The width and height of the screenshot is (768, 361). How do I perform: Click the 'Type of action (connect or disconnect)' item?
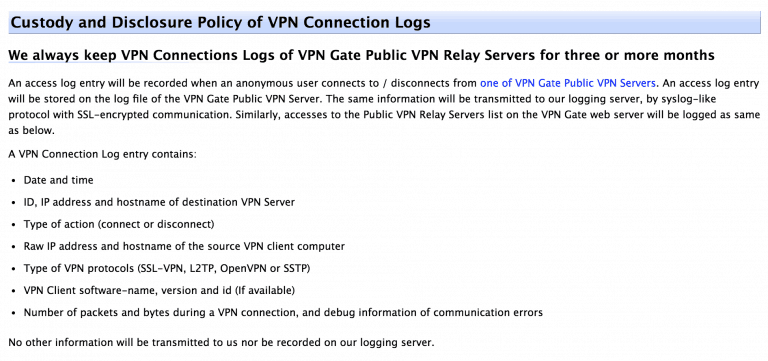(119, 224)
